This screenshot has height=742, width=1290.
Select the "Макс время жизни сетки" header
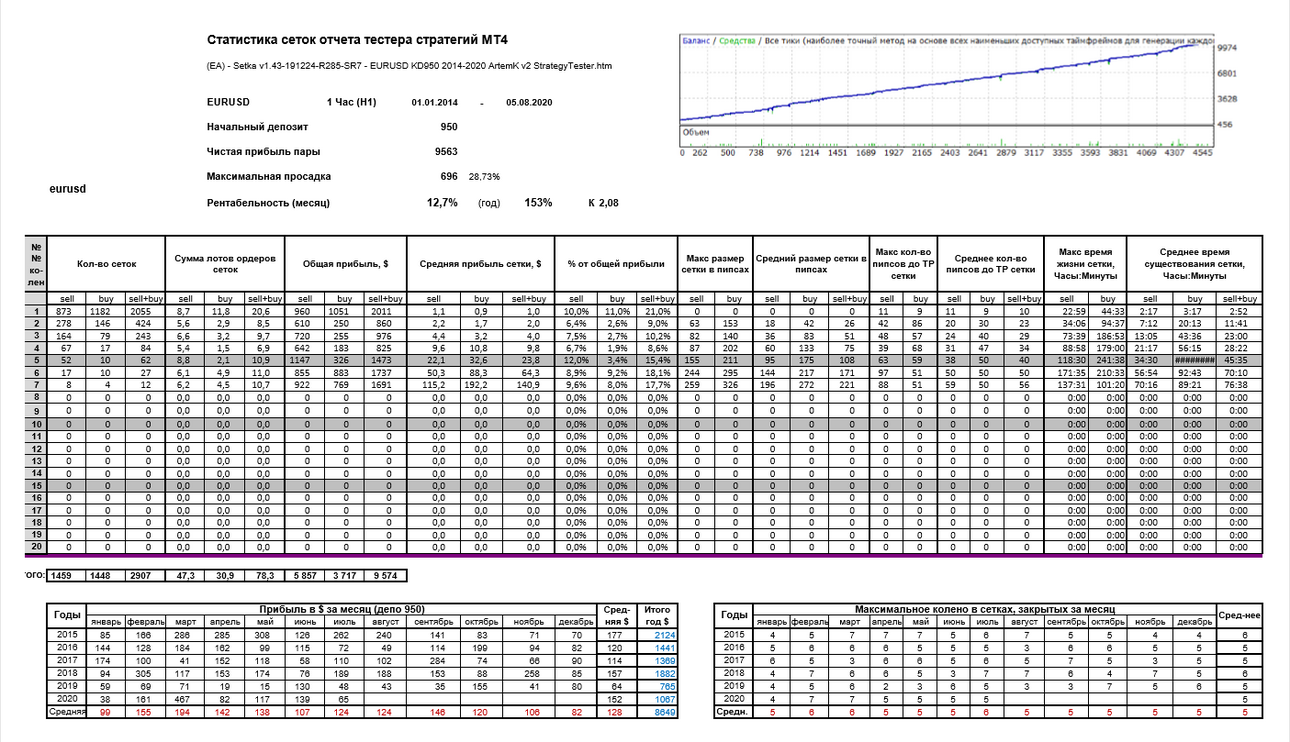pos(1085,264)
